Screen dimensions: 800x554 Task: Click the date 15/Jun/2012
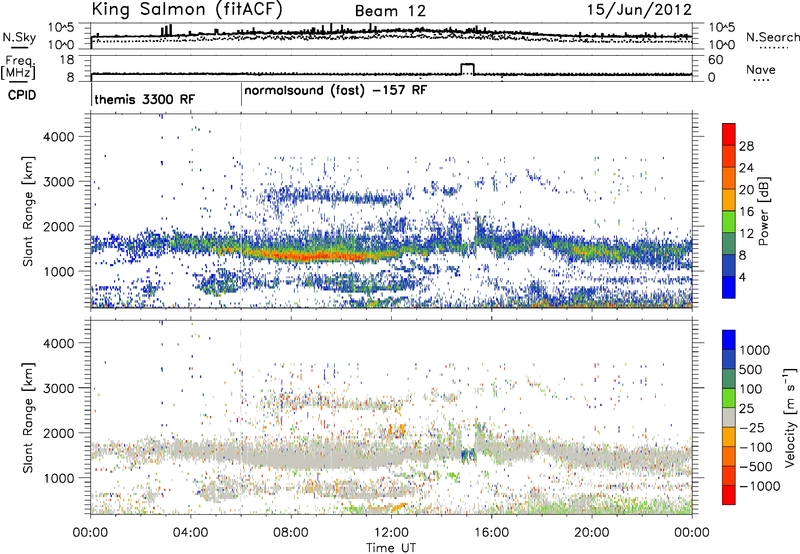639,10
